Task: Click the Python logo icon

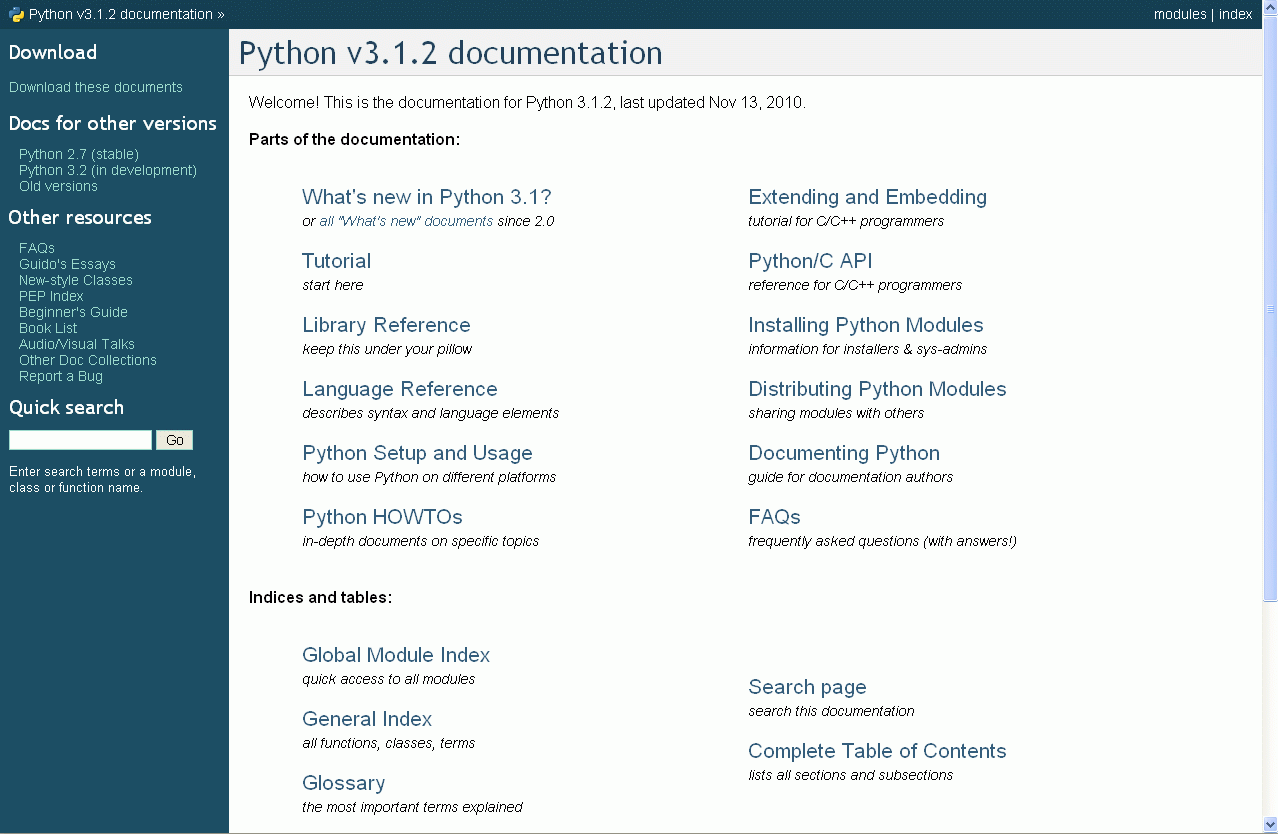Action: 17,14
